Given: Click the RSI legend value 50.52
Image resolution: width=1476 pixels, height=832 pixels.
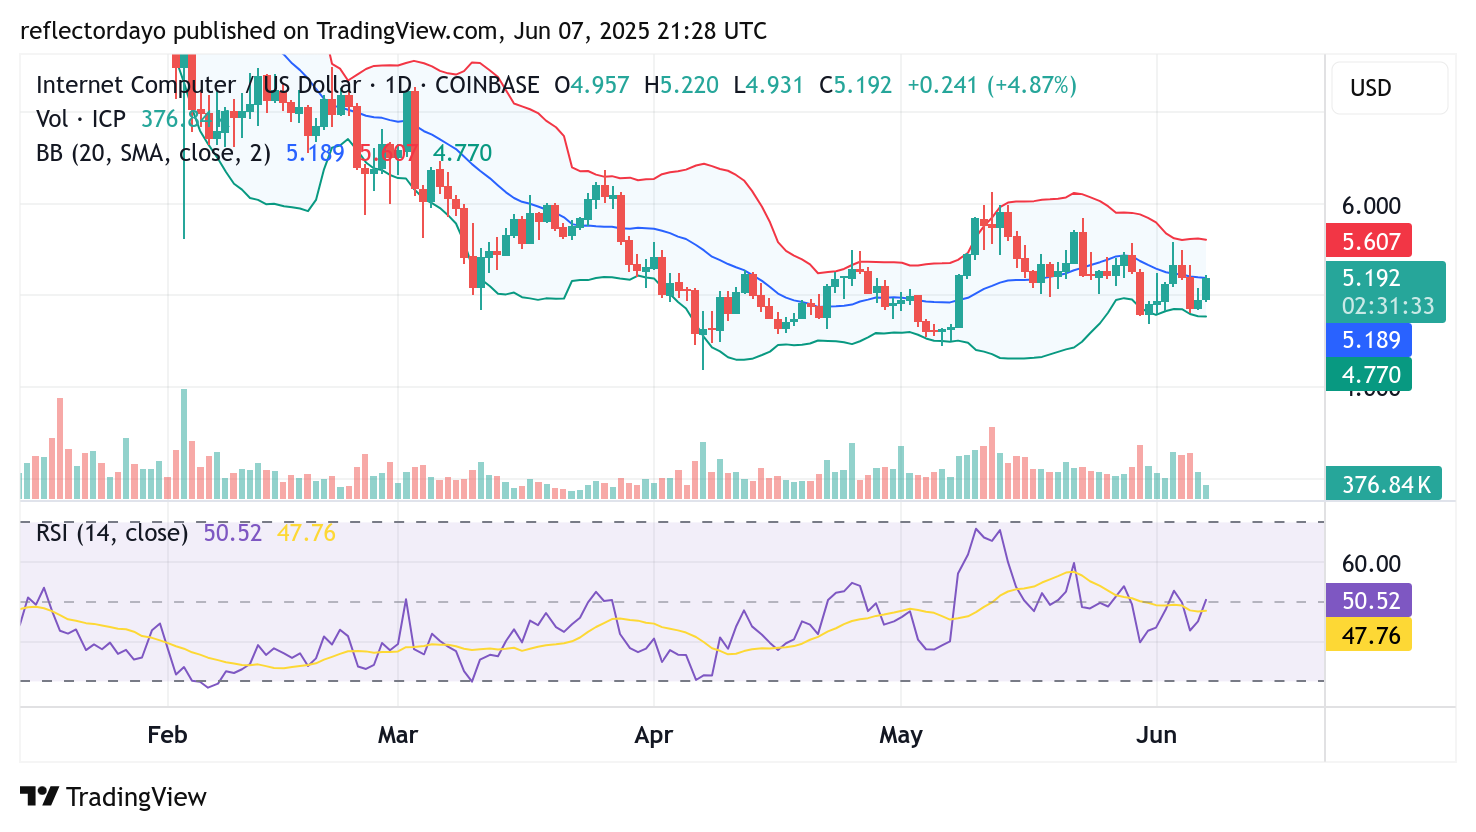Looking at the screenshot, I should [x=232, y=533].
